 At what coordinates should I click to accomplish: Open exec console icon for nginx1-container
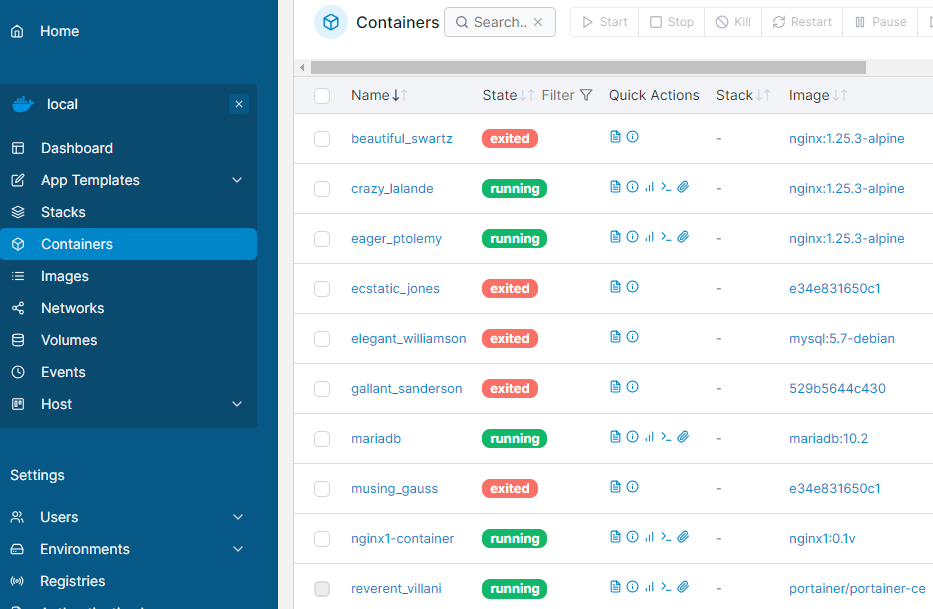pyautogui.click(x=666, y=537)
